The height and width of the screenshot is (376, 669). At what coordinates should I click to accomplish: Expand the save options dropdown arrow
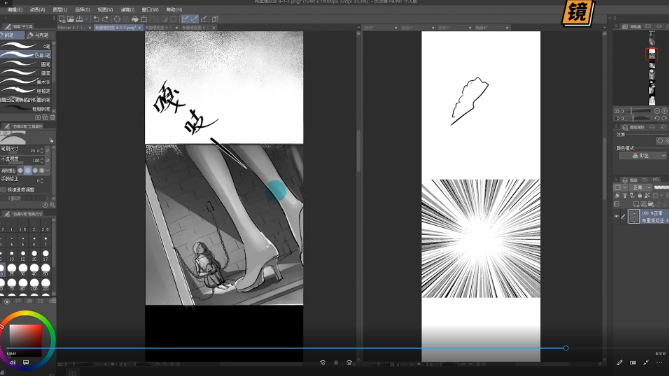click(x=86, y=19)
